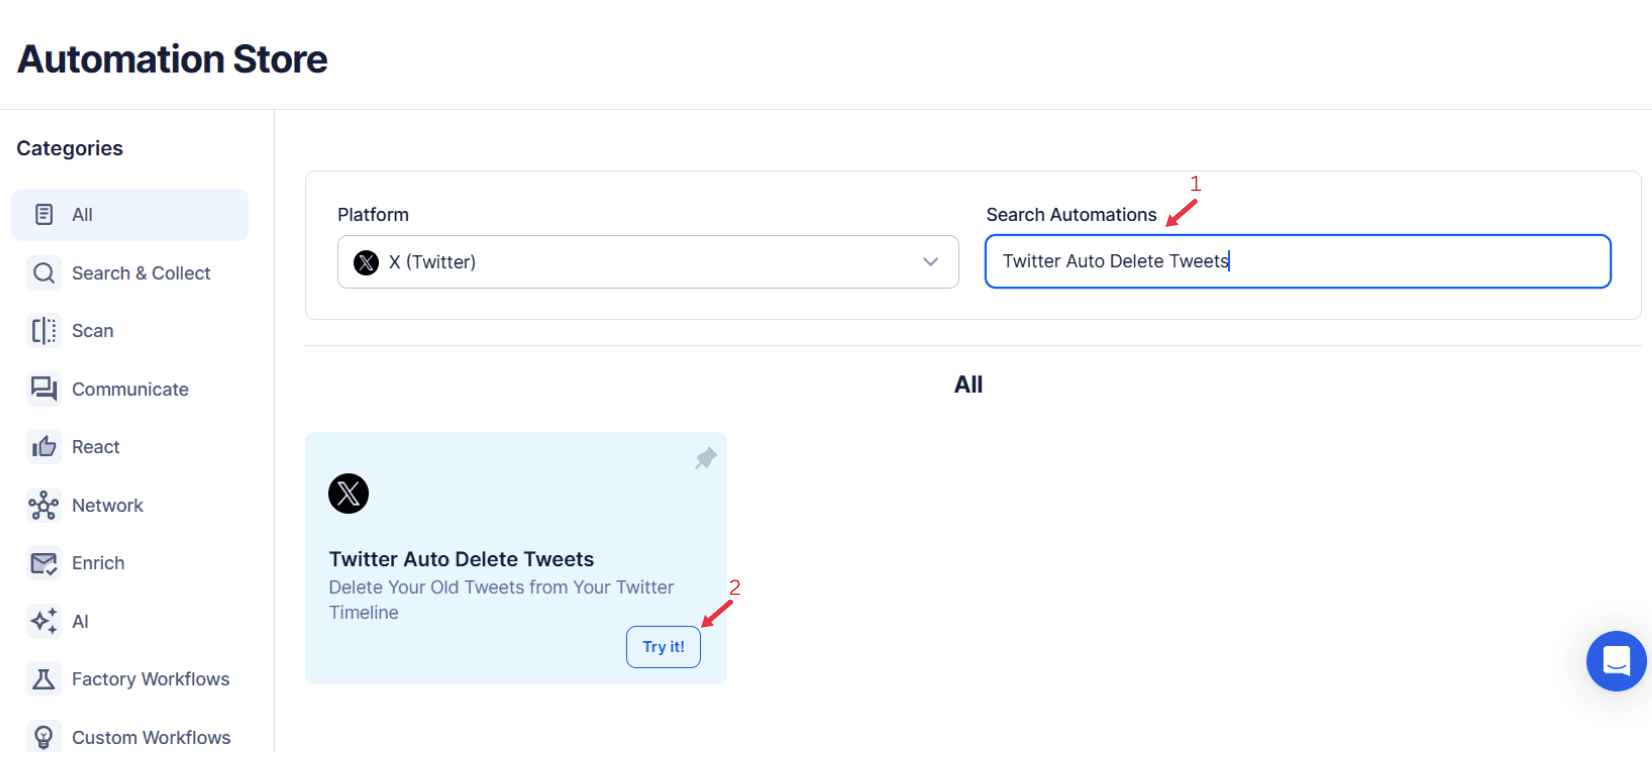The width and height of the screenshot is (1652, 775).
Task: Click the AI sparkles icon
Action: 44,621
